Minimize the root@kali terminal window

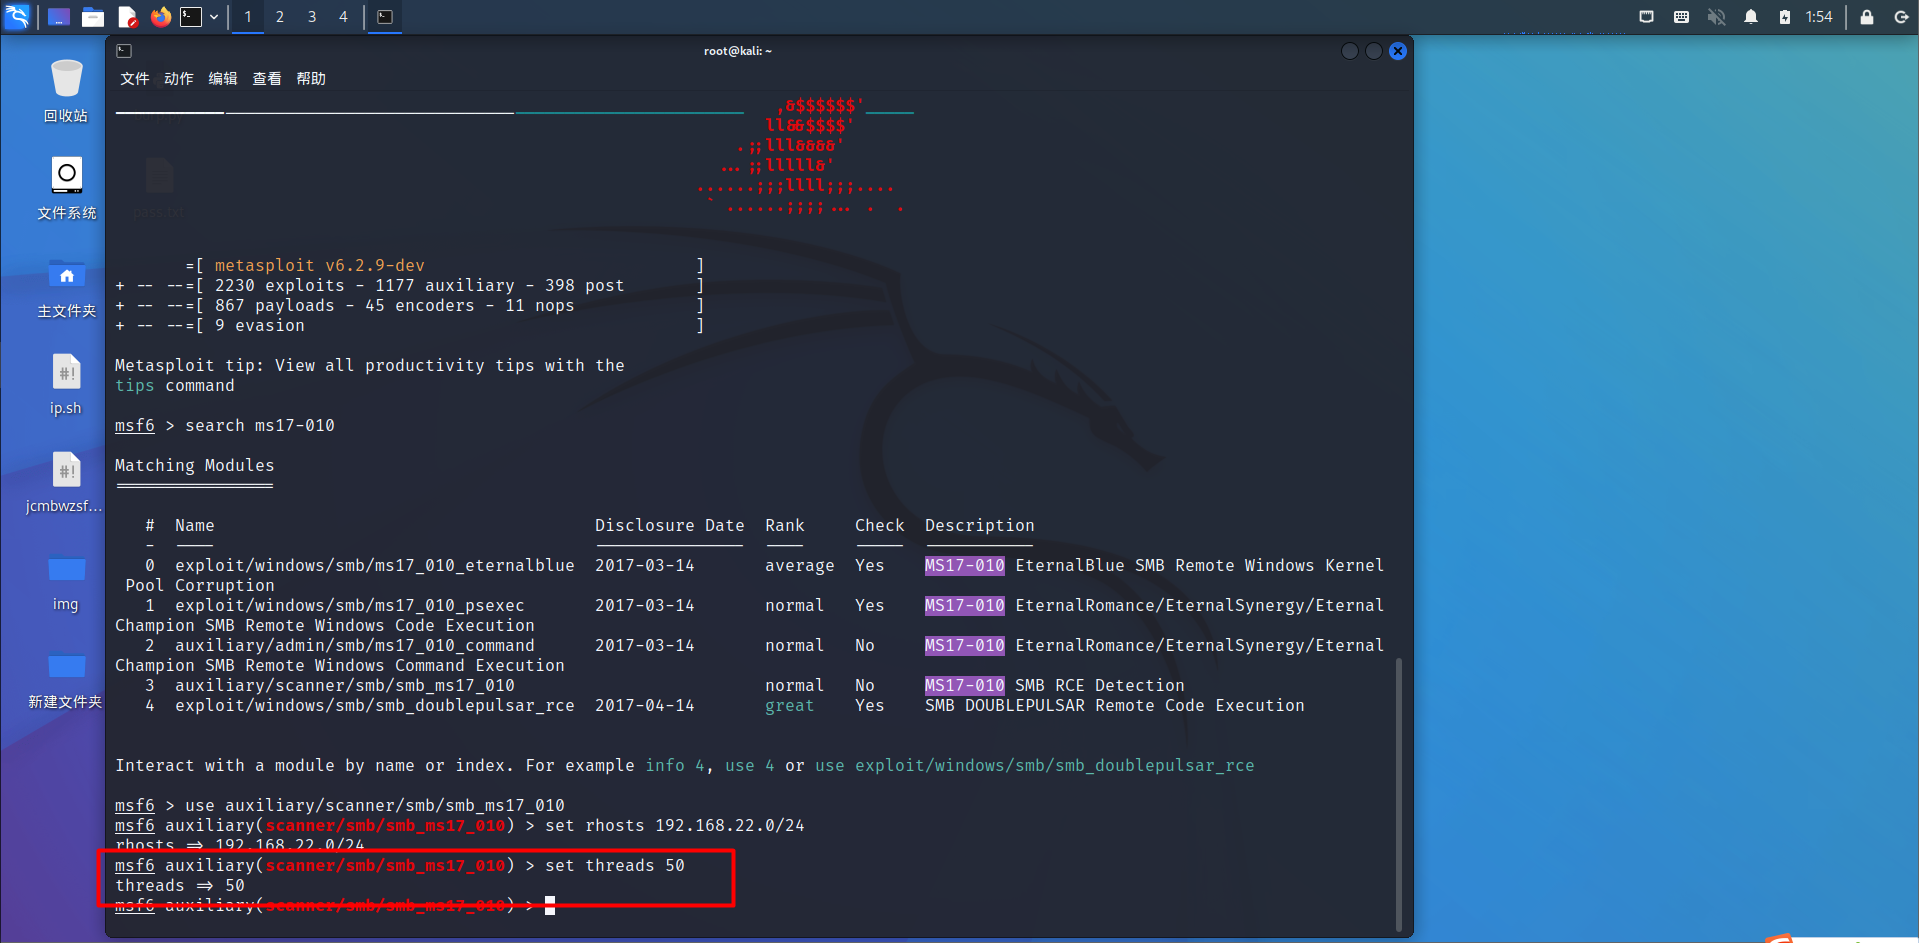click(1349, 51)
